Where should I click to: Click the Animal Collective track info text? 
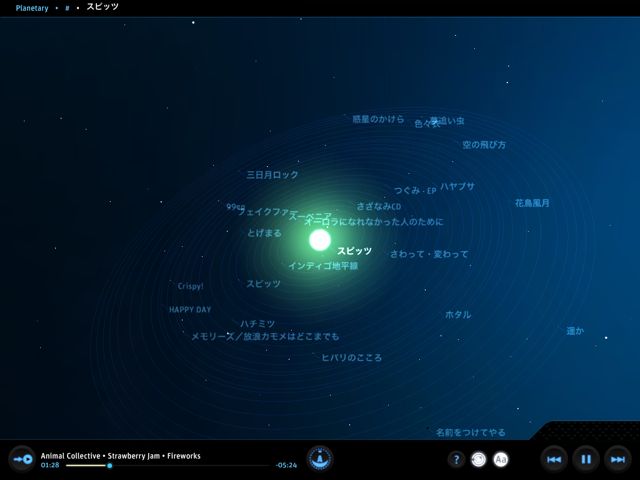(x=120, y=456)
